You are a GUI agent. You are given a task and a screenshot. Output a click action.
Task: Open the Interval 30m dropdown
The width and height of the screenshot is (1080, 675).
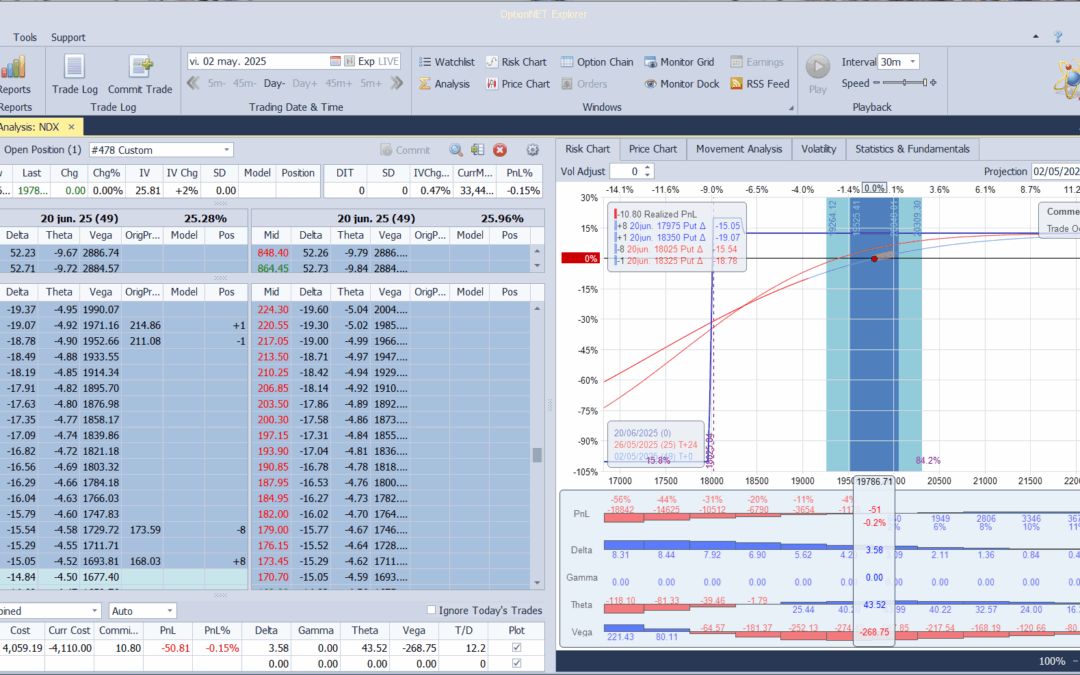[911, 62]
